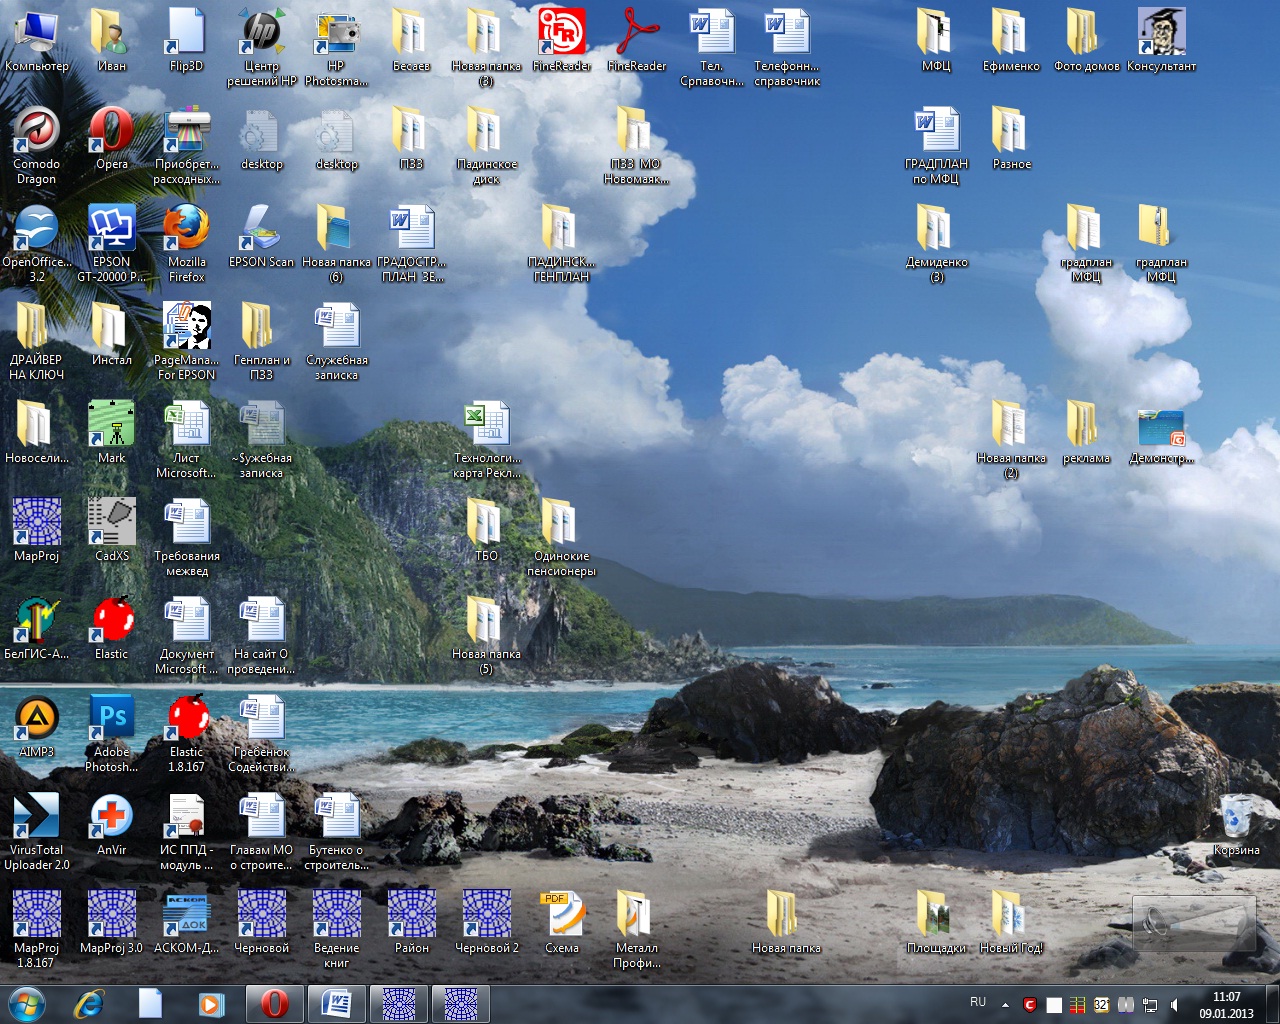Select the Схема PDF file
Viewport: 1280px width, 1024px height.
click(561, 916)
